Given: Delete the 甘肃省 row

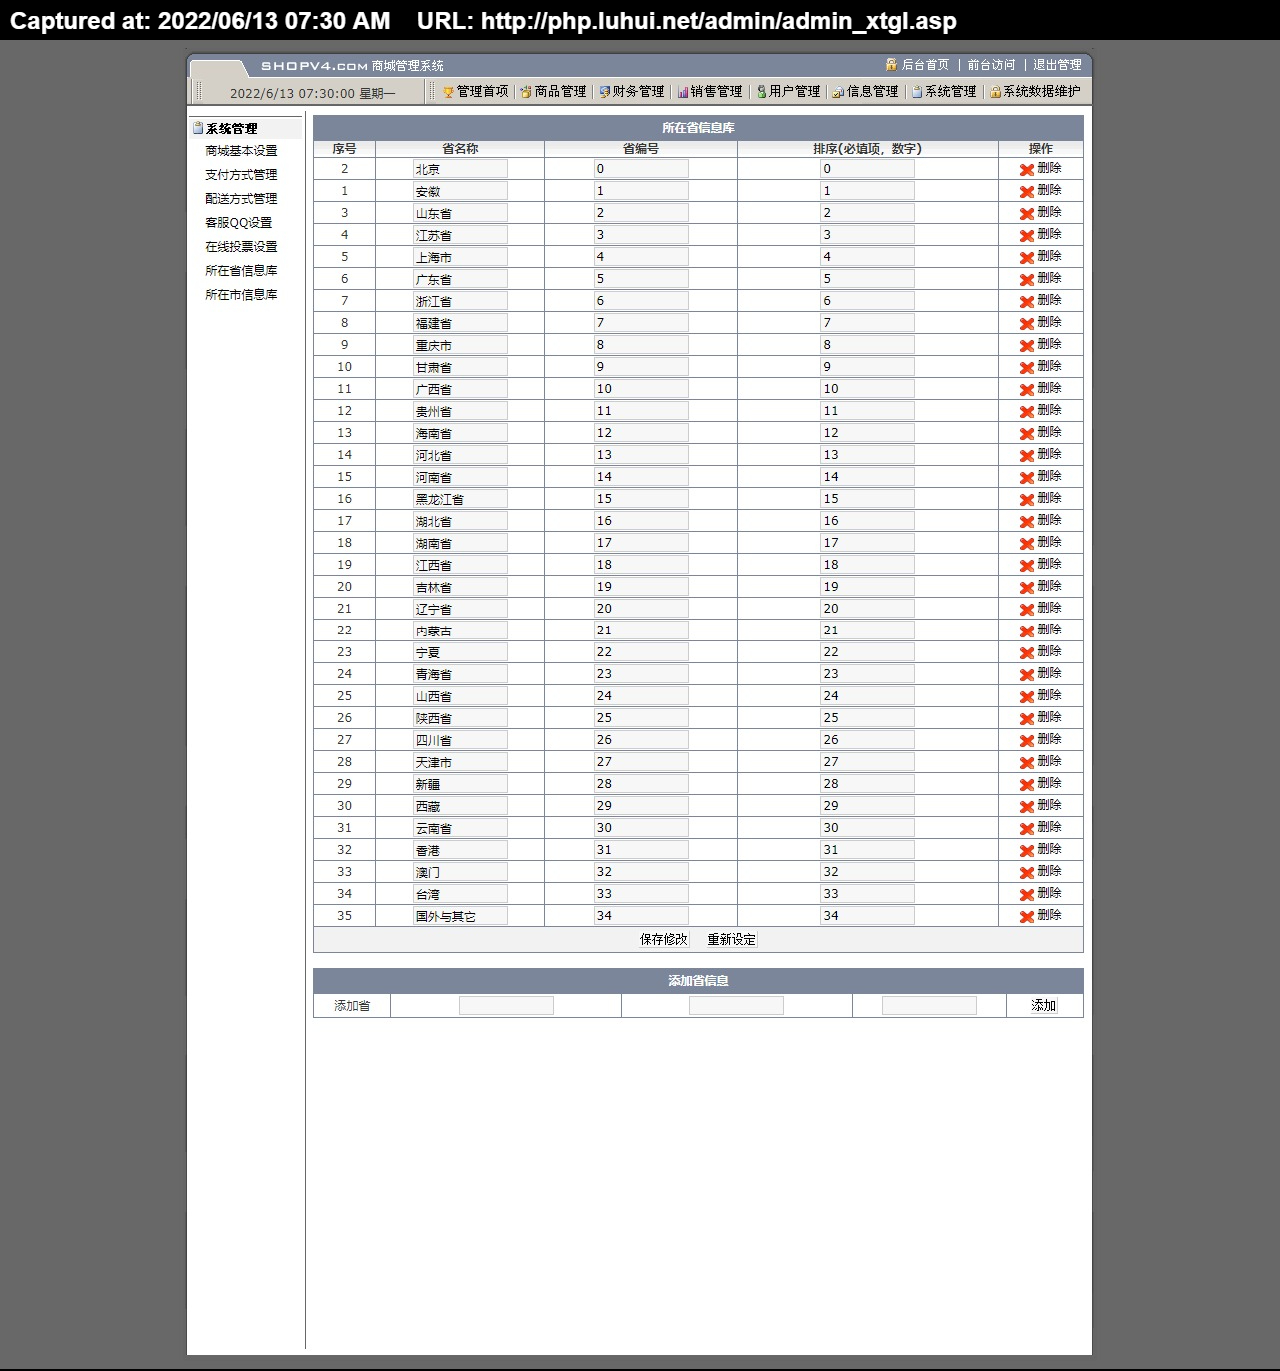Looking at the screenshot, I should 1040,367.
